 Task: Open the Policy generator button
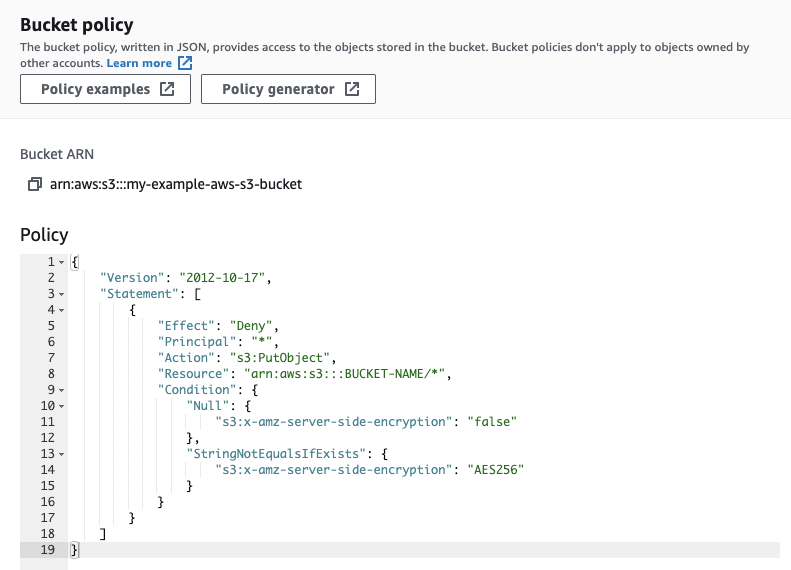pos(288,89)
